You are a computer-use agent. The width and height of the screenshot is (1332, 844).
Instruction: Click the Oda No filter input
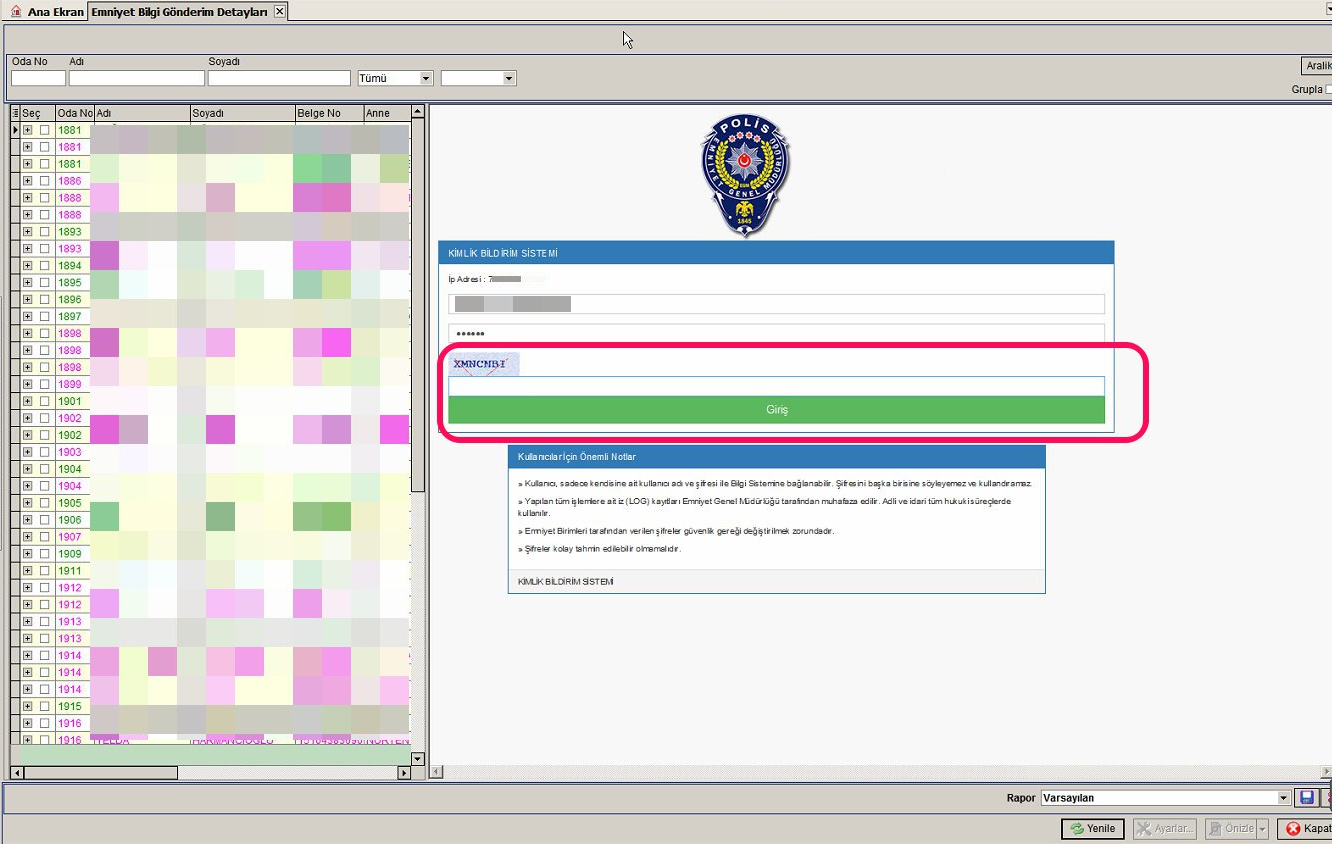point(38,78)
